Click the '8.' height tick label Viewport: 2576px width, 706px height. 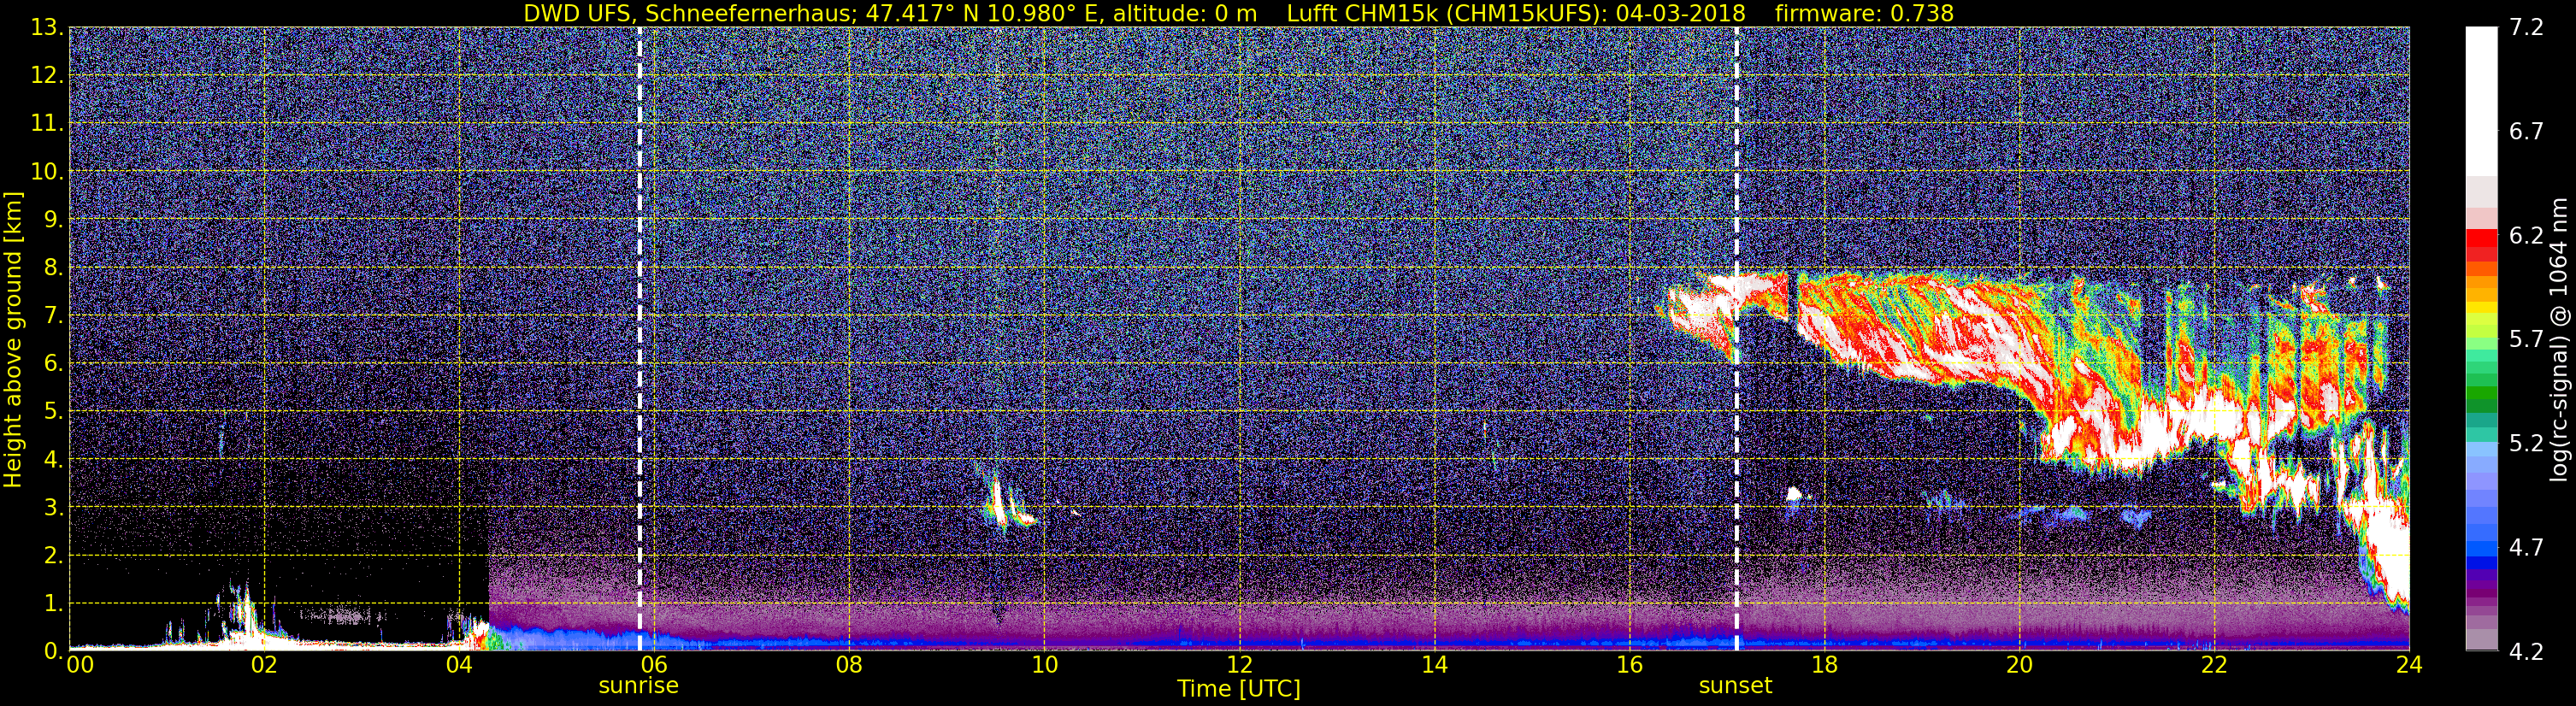53,268
